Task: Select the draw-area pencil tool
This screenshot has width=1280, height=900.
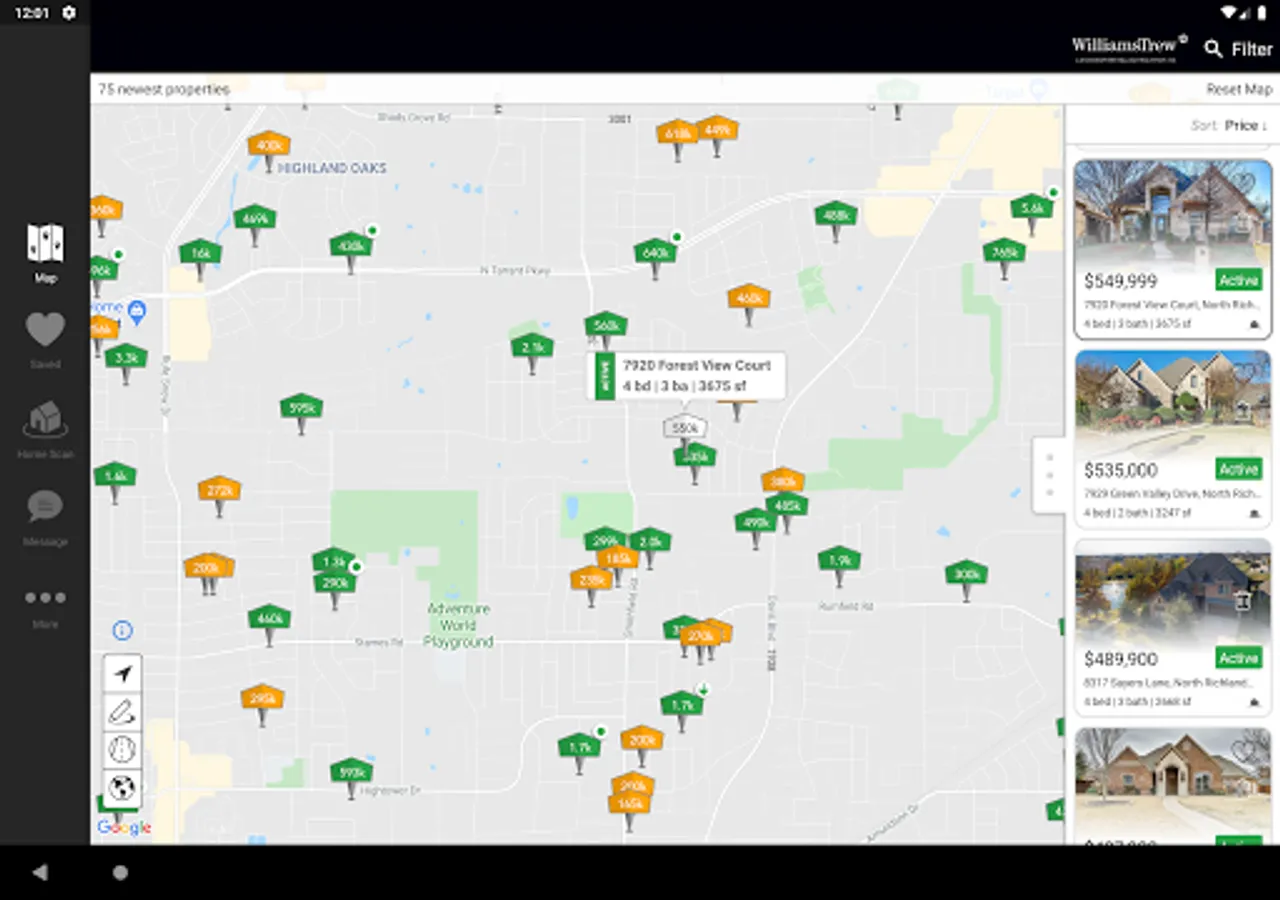Action: pyautogui.click(x=122, y=712)
